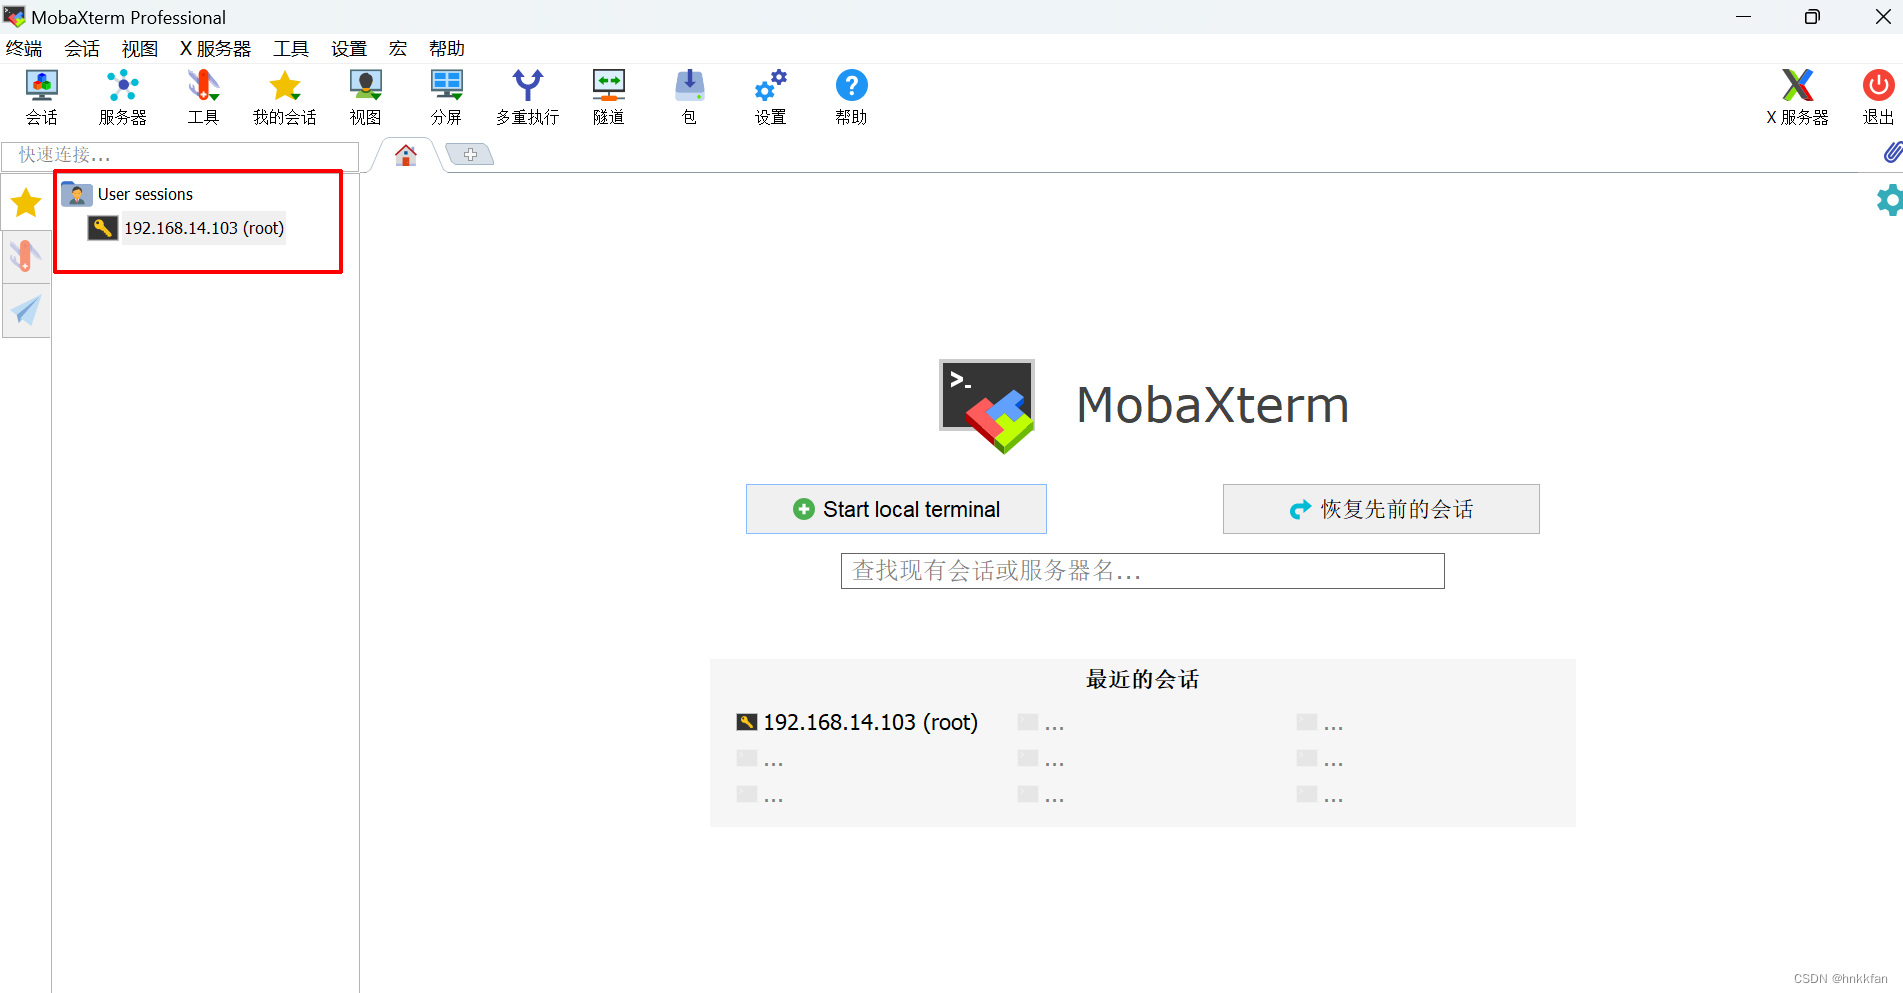Restore down the MobaXterm window
Image resolution: width=1903 pixels, height=993 pixels.
click(x=1812, y=17)
